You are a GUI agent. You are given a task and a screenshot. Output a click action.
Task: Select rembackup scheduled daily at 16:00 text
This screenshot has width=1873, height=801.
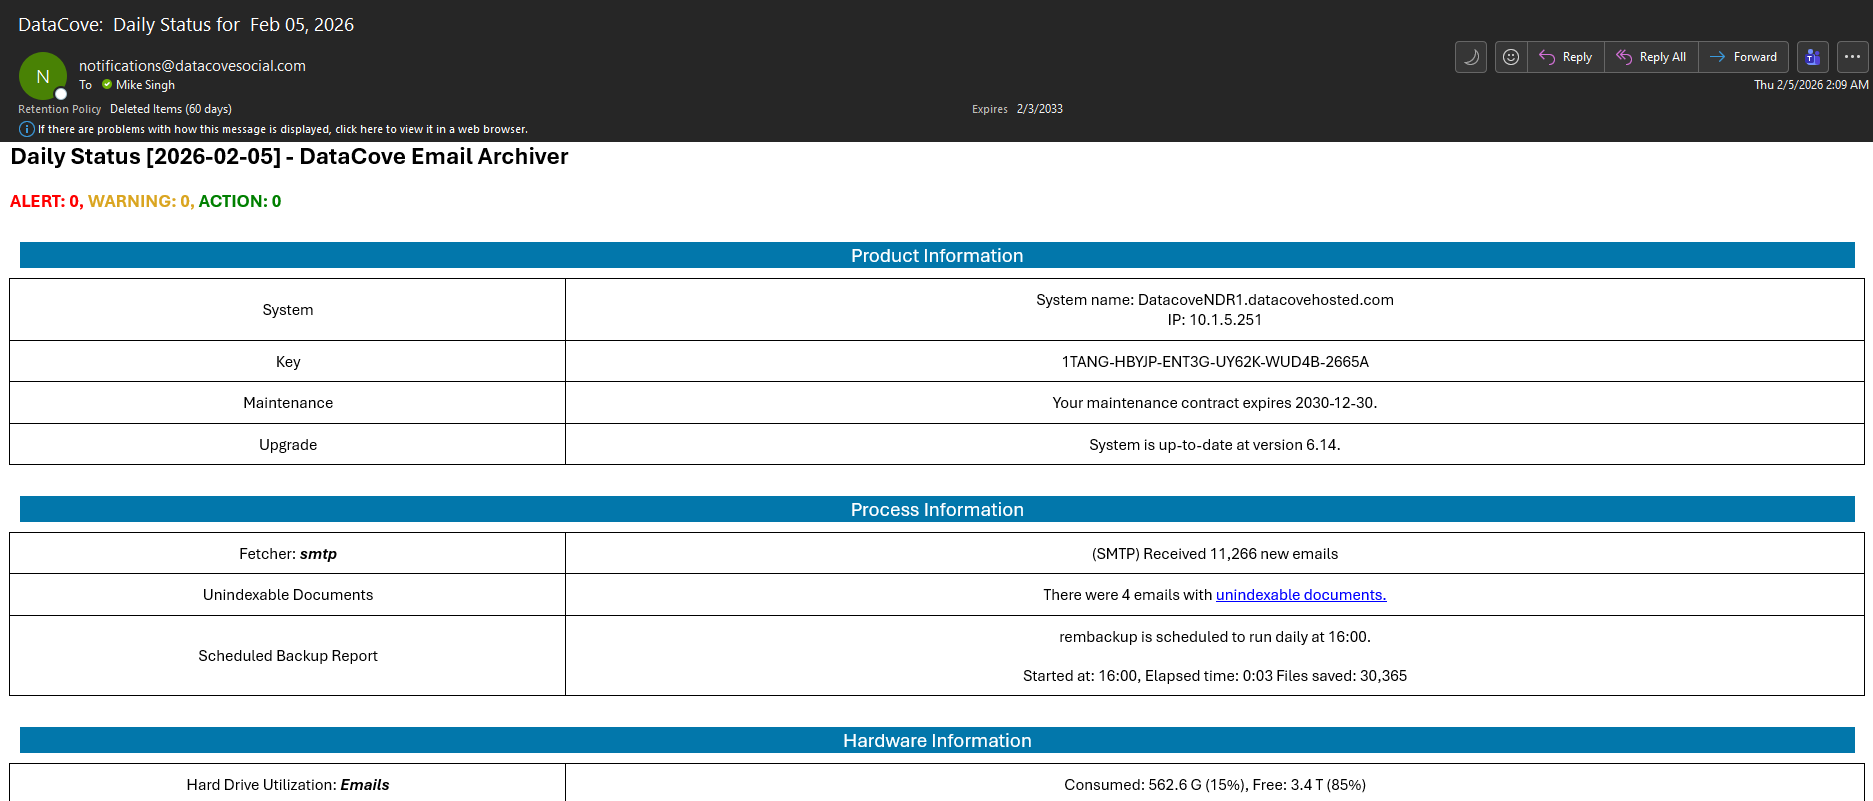click(1215, 637)
